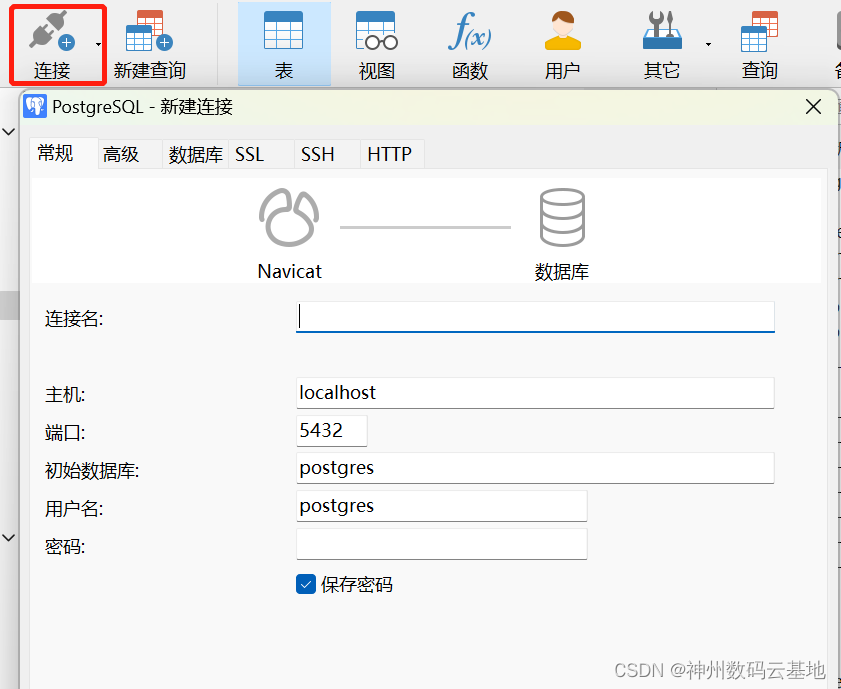This screenshot has width=841, height=689.
Task: Expand the 其它 dropdown arrow
Action: coord(709,45)
